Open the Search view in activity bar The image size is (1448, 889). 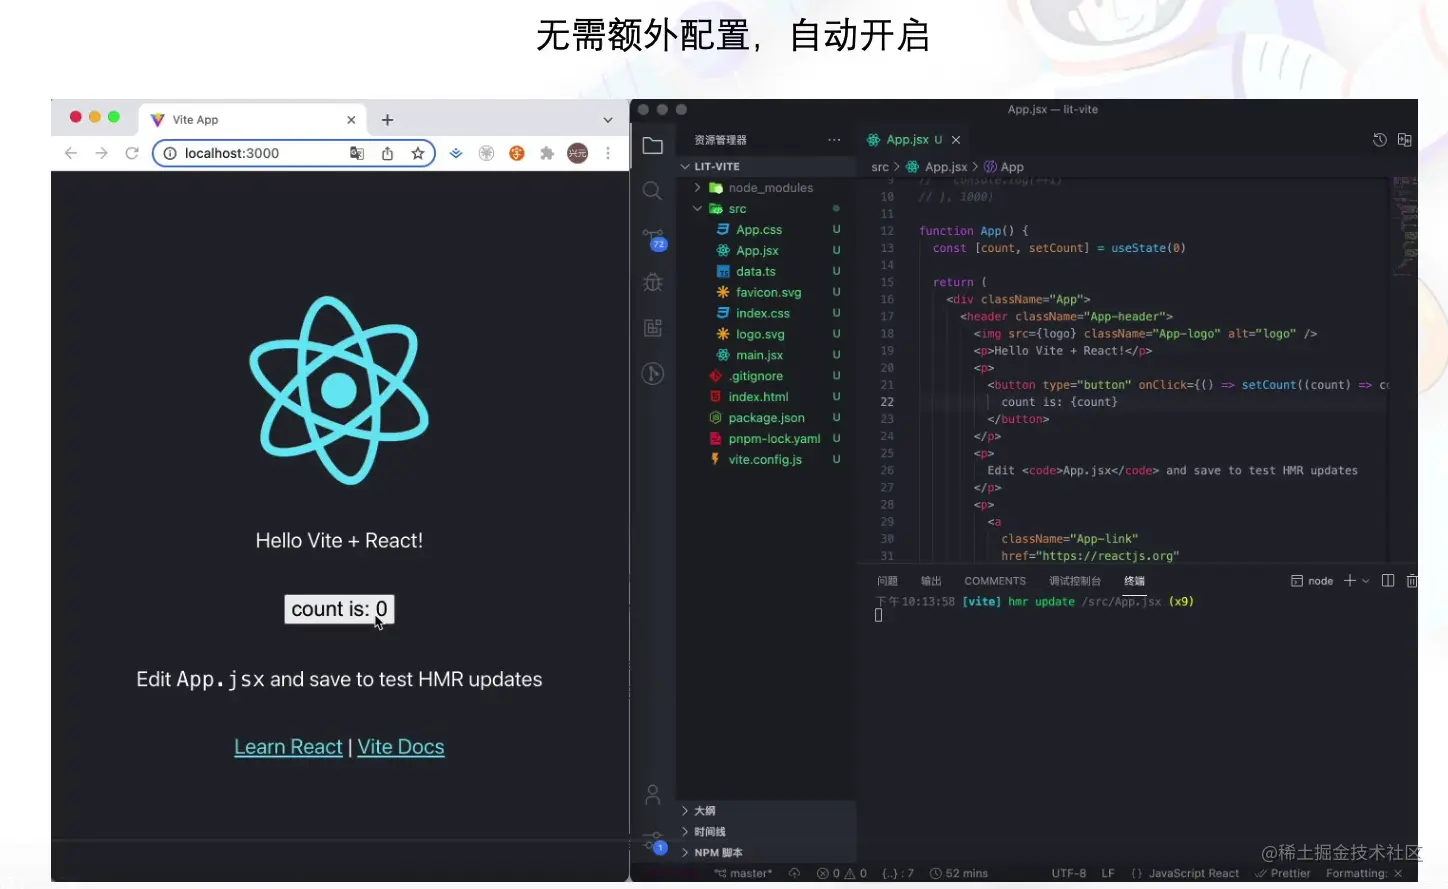tap(652, 191)
